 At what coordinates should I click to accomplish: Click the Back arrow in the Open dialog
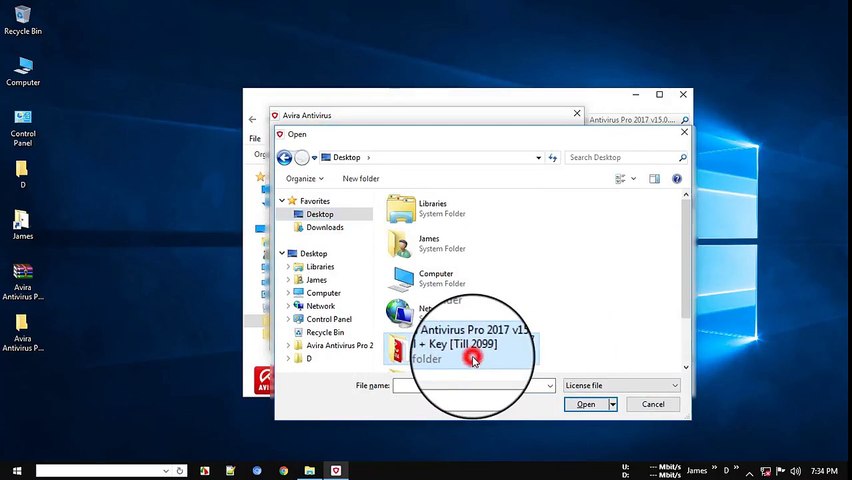[x=284, y=158]
